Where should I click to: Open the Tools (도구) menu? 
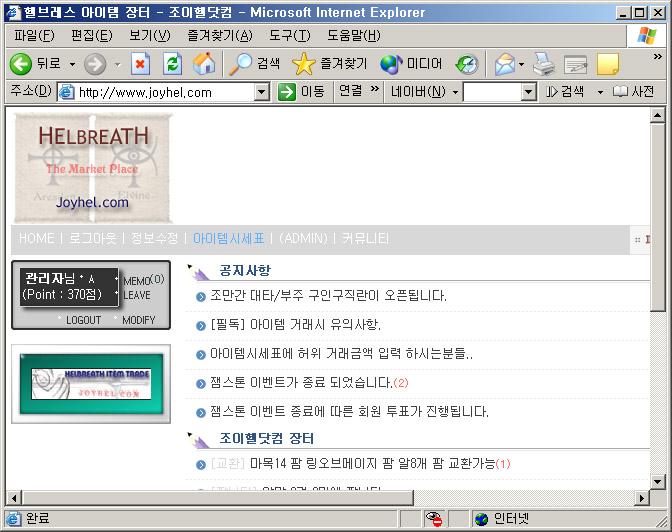[x=289, y=36]
